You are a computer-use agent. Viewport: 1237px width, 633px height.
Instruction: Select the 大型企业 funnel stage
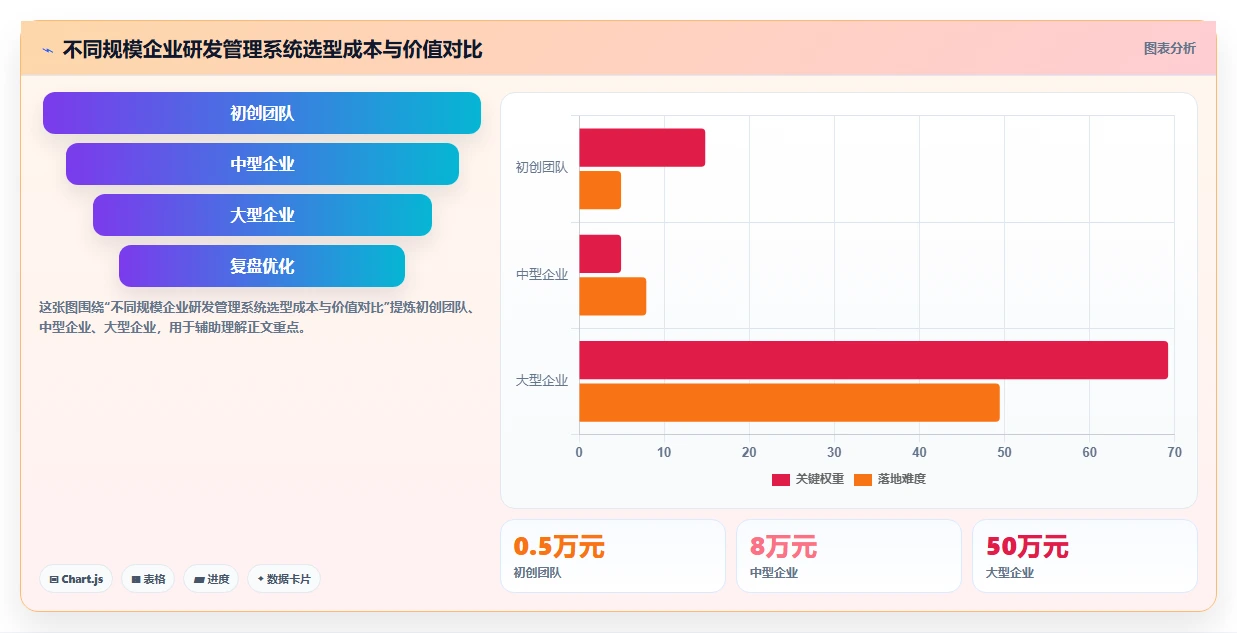pos(262,215)
